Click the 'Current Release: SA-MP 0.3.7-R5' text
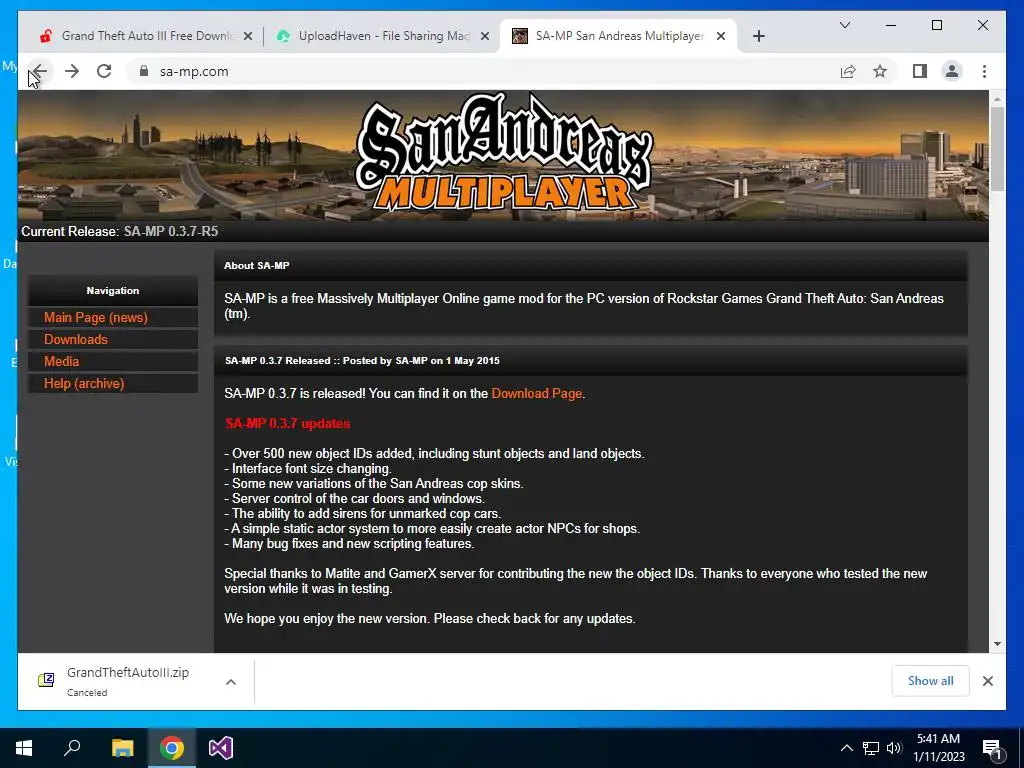This screenshot has height=768, width=1024. (x=120, y=231)
